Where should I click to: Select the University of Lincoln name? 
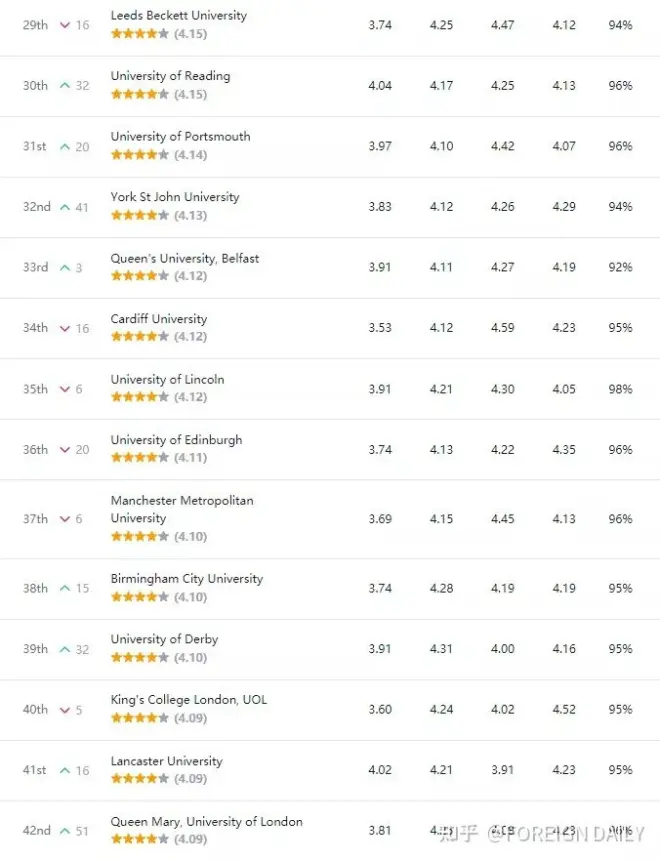(167, 380)
